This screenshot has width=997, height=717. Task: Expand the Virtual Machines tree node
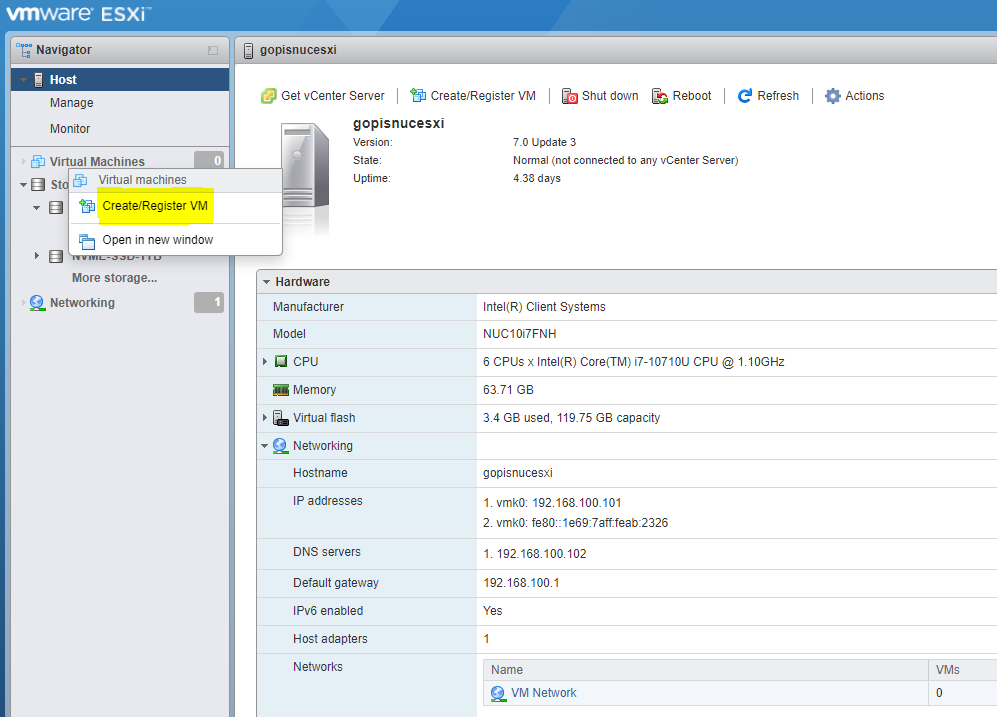click(x=24, y=161)
